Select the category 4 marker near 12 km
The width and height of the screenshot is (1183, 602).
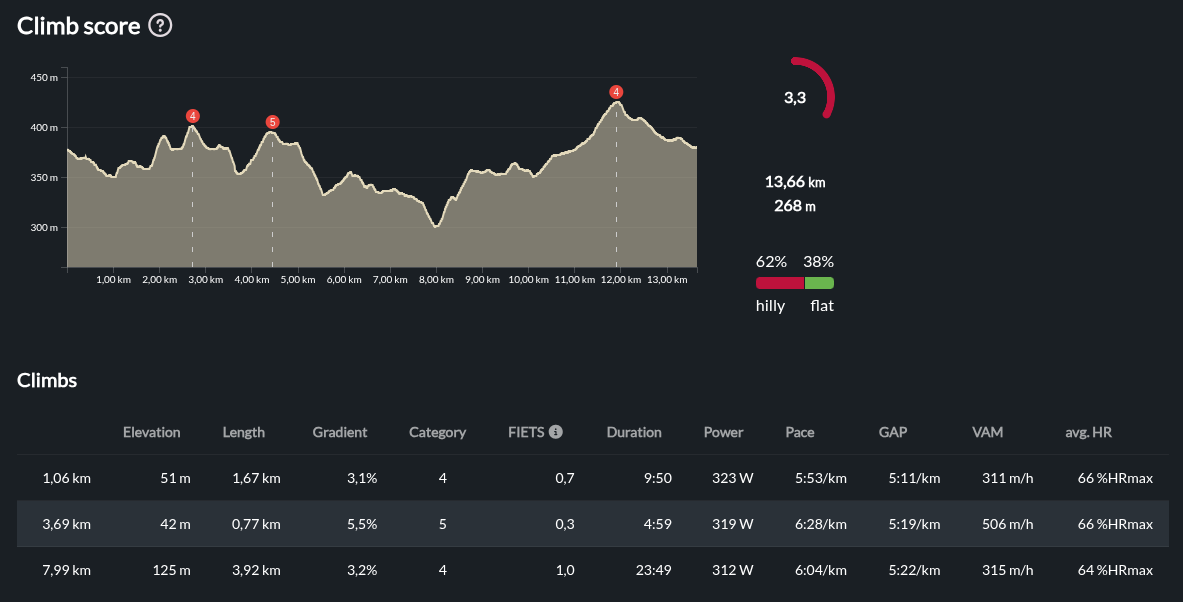click(x=616, y=92)
